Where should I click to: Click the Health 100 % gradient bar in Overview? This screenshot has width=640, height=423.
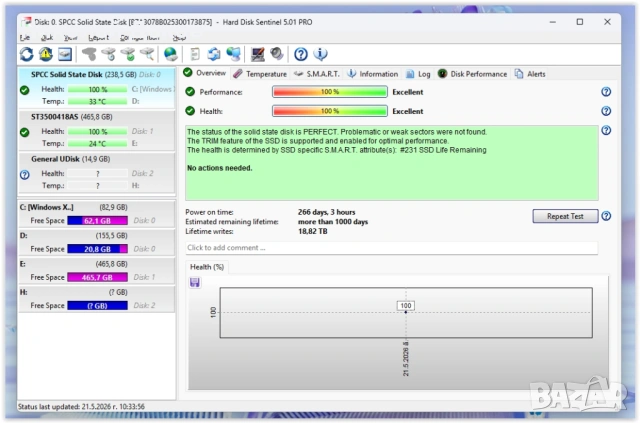pos(330,111)
